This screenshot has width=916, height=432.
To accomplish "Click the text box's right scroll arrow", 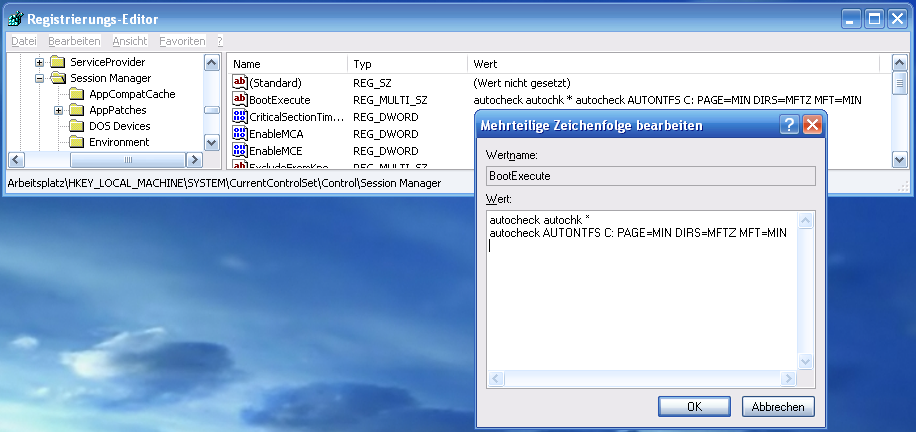I will (x=789, y=378).
